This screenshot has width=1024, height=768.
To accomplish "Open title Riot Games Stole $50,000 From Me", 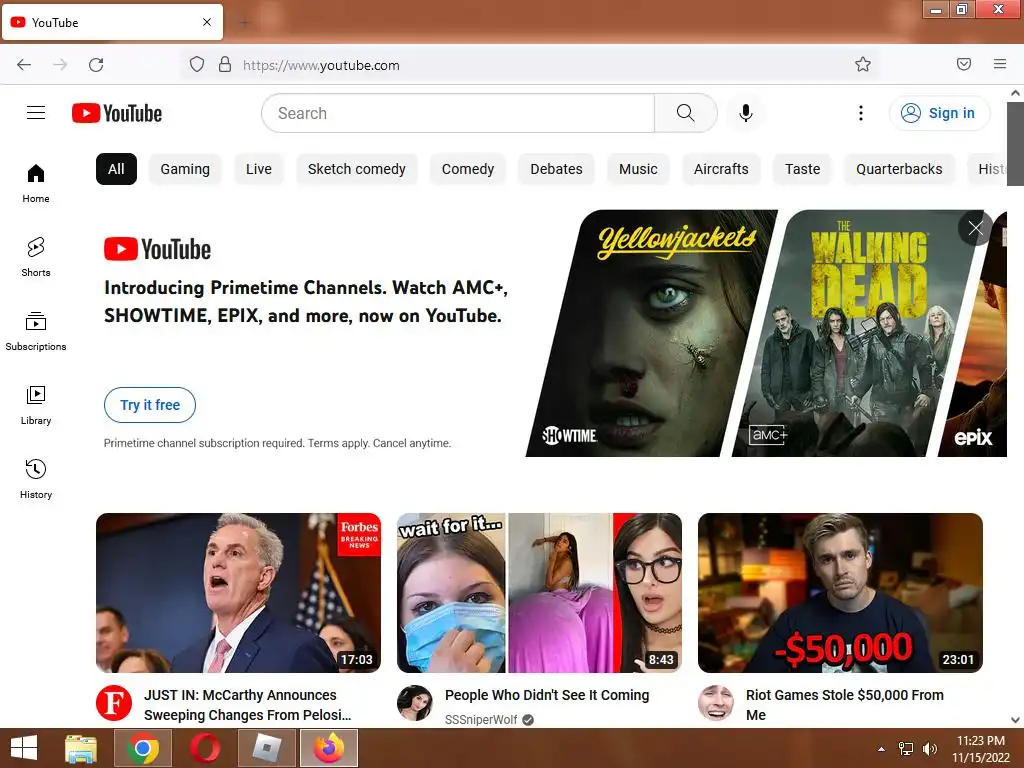I will 844,705.
